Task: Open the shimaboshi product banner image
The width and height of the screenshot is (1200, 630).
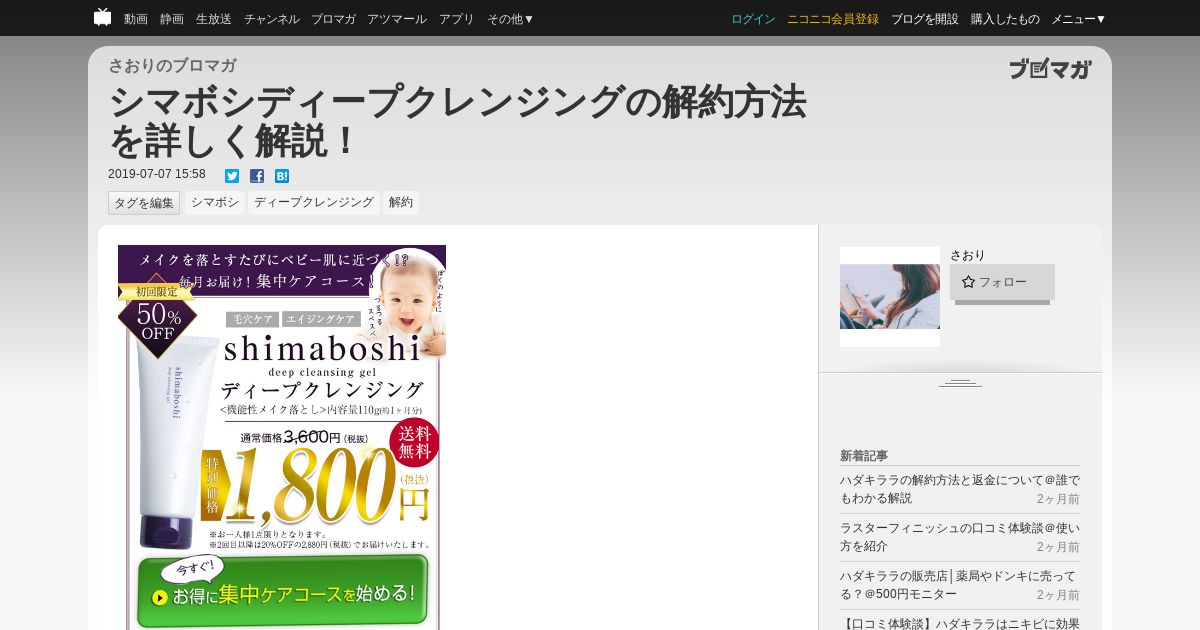Action: [282, 437]
